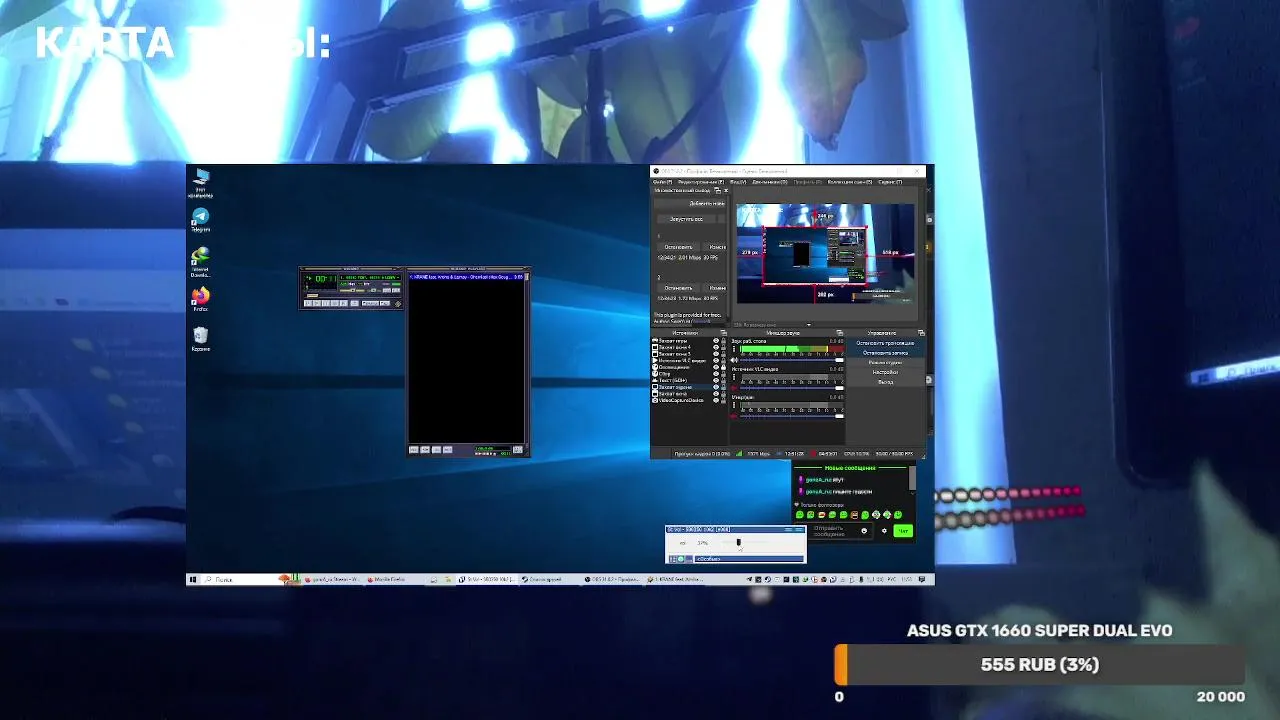Click Запустить все in multiple output dock
The width and height of the screenshot is (1280, 720).
click(686, 219)
